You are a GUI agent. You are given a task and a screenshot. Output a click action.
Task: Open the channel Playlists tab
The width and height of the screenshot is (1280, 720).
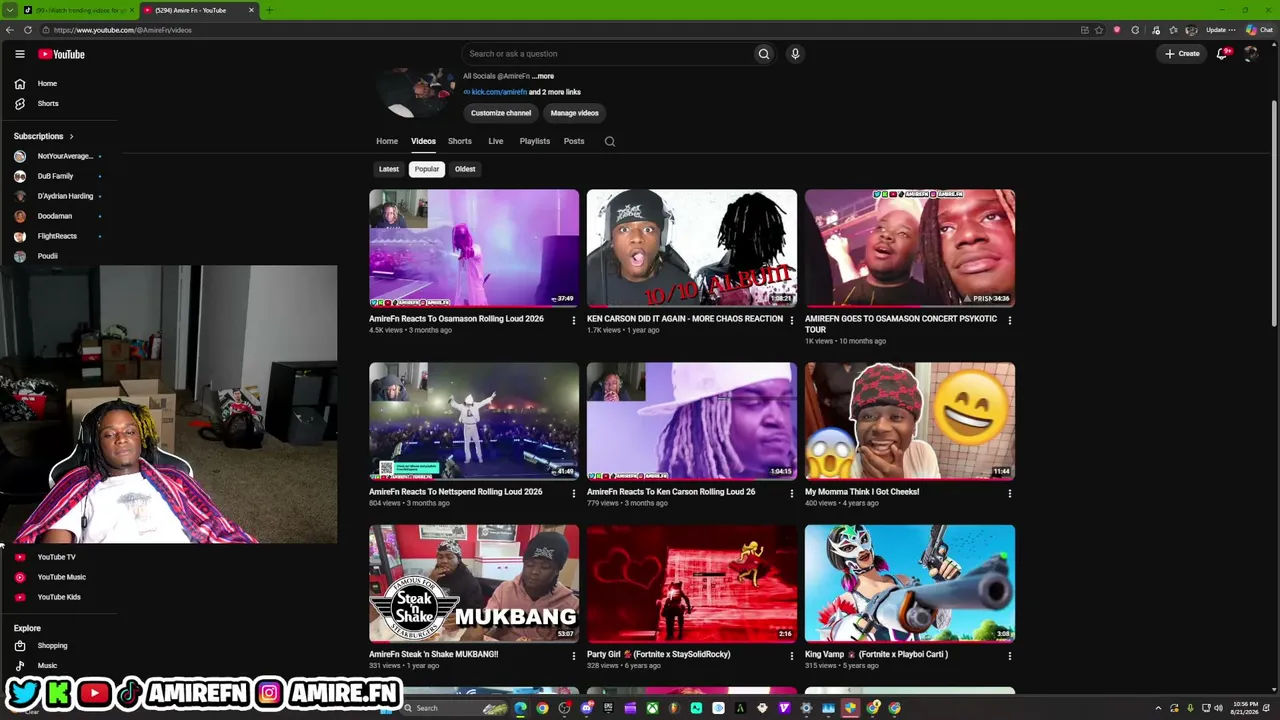(535, 141)
